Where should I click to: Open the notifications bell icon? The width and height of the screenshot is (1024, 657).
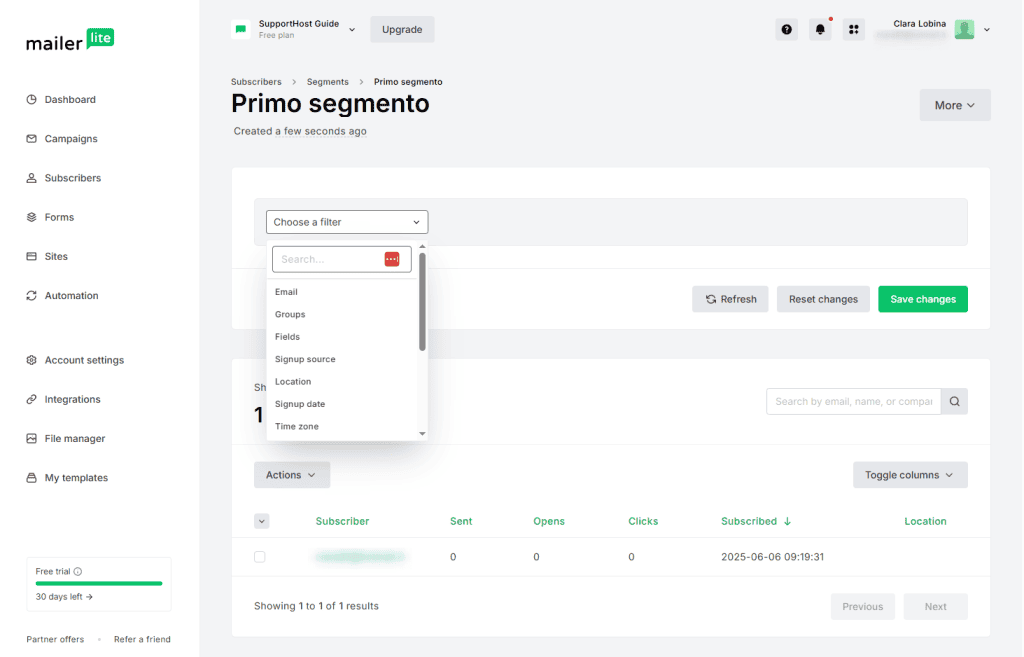coord(820,29)
